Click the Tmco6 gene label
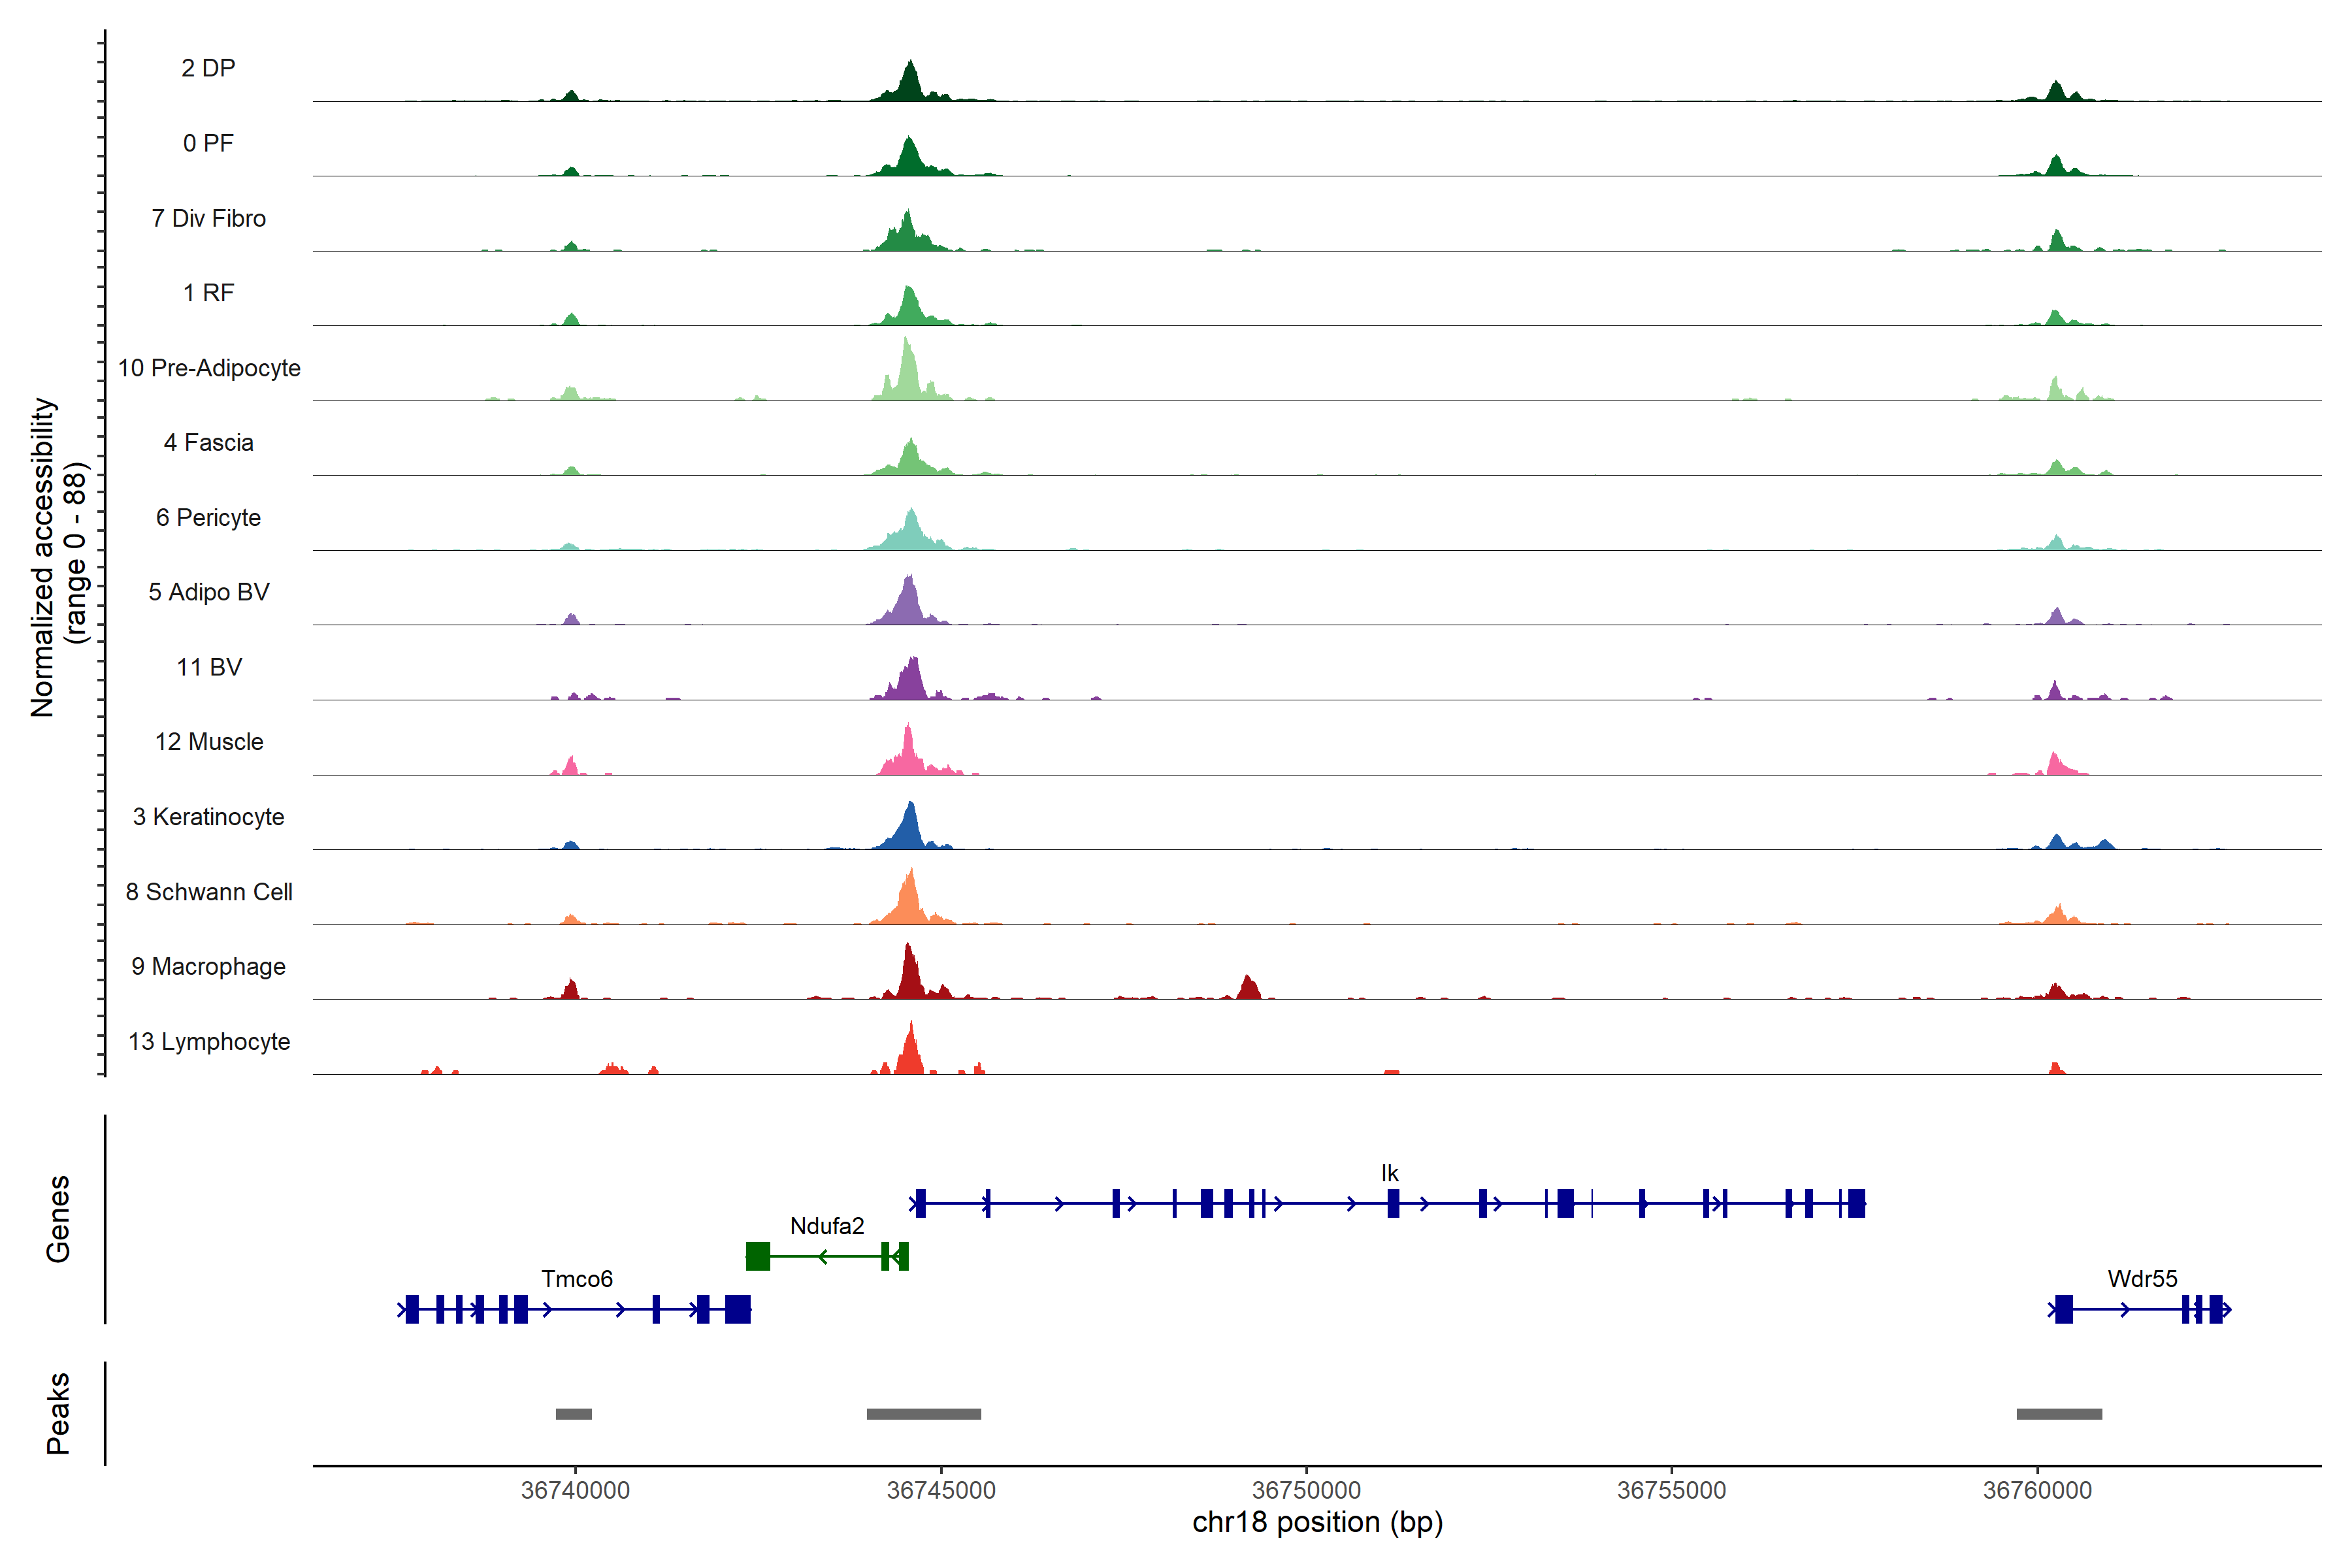The height and width of the screenshot is (1568, 2352). tap(576, 1279)
